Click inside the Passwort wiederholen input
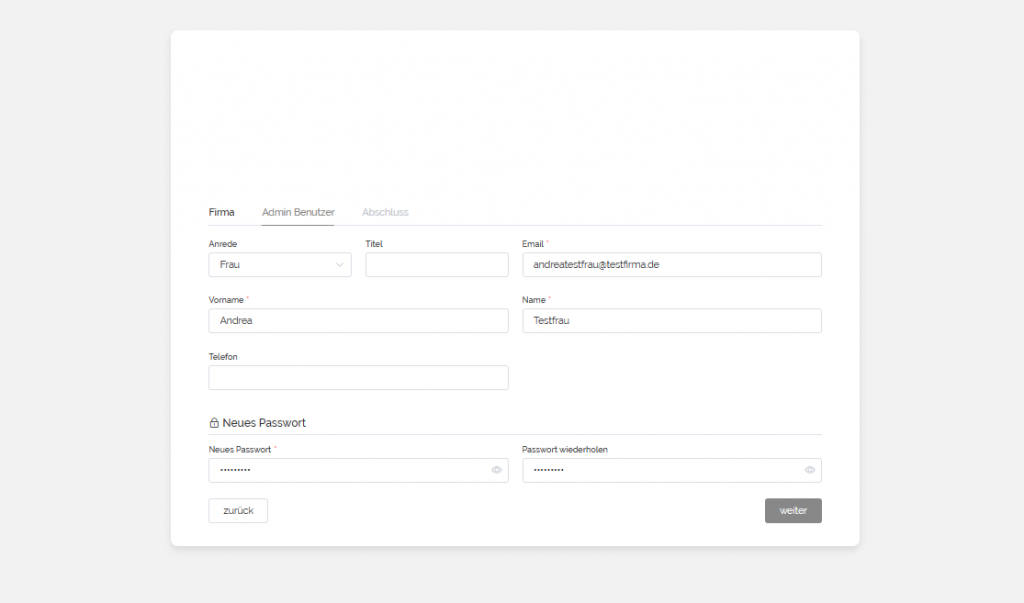1024x603 pixels. click(x=660, y=470)
